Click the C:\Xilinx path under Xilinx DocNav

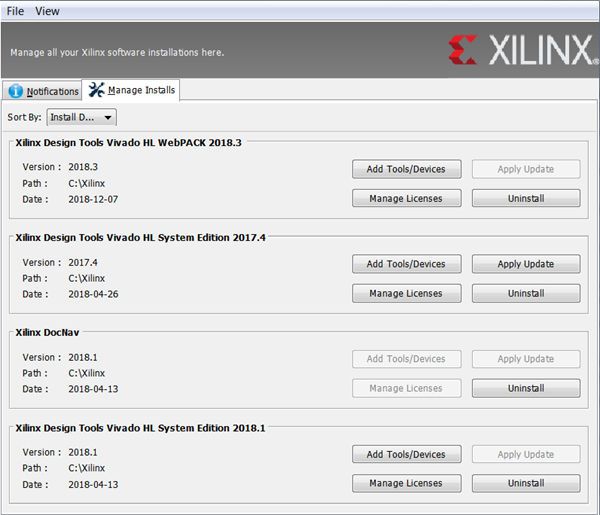[x=86, y=373]
